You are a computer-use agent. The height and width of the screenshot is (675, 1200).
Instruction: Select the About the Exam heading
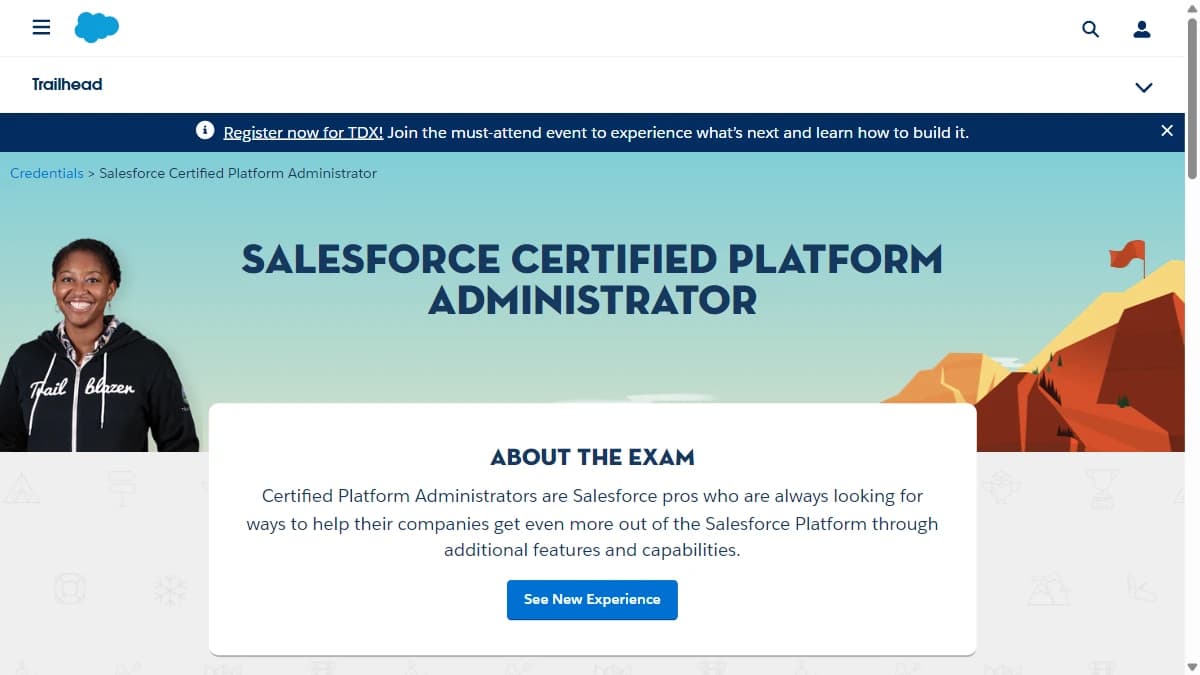click(x=592, y=458)
